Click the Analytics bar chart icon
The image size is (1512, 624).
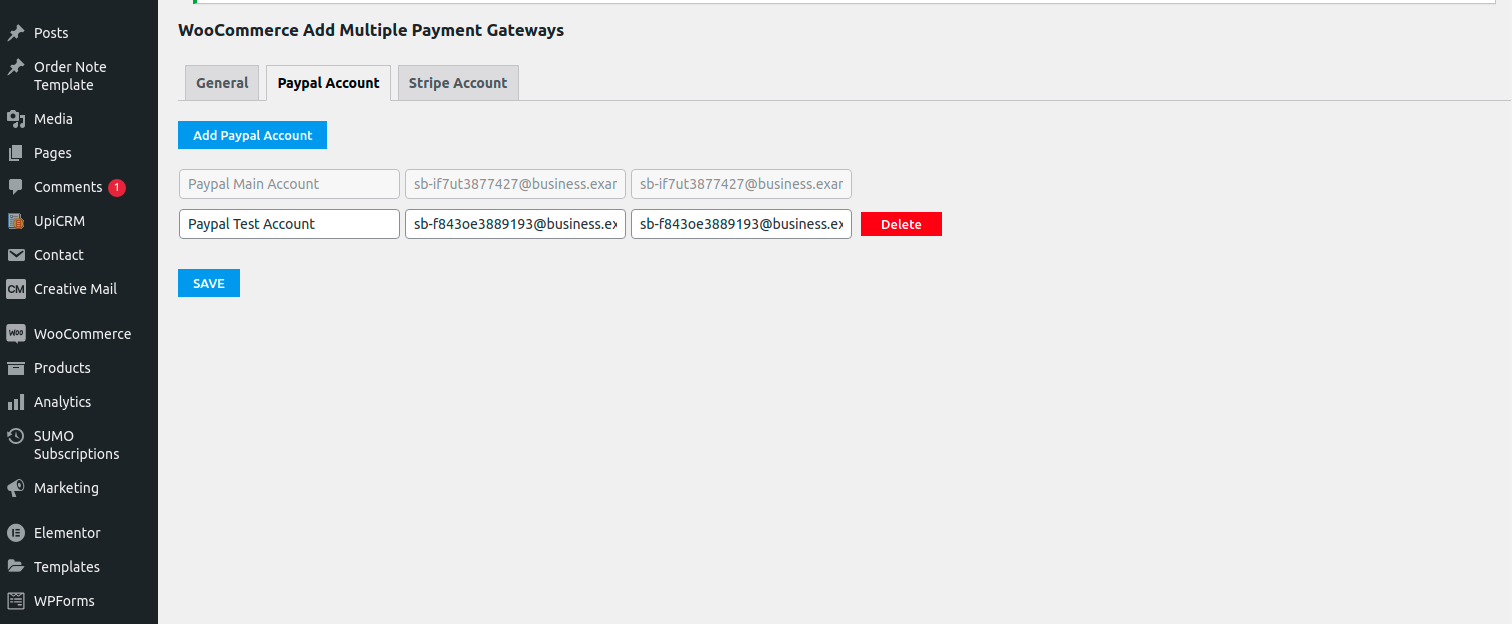click(16, 402)
